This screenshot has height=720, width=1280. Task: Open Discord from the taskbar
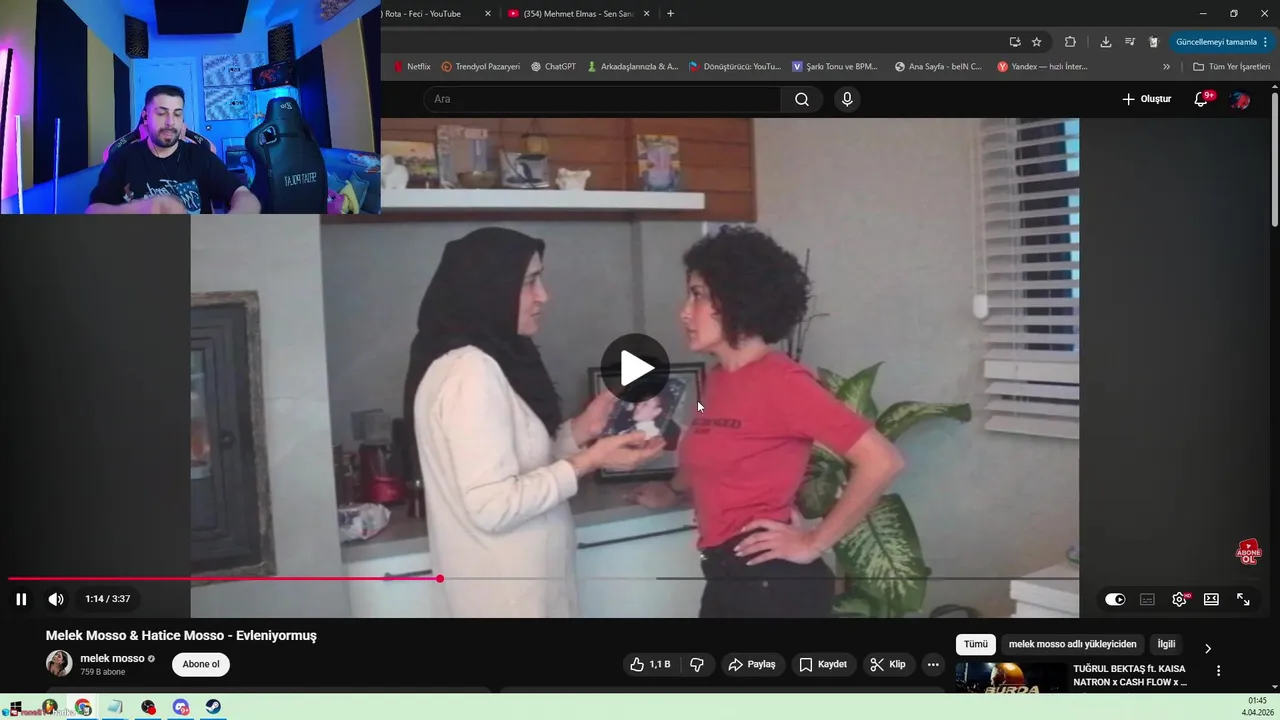[x=181, y=707]
